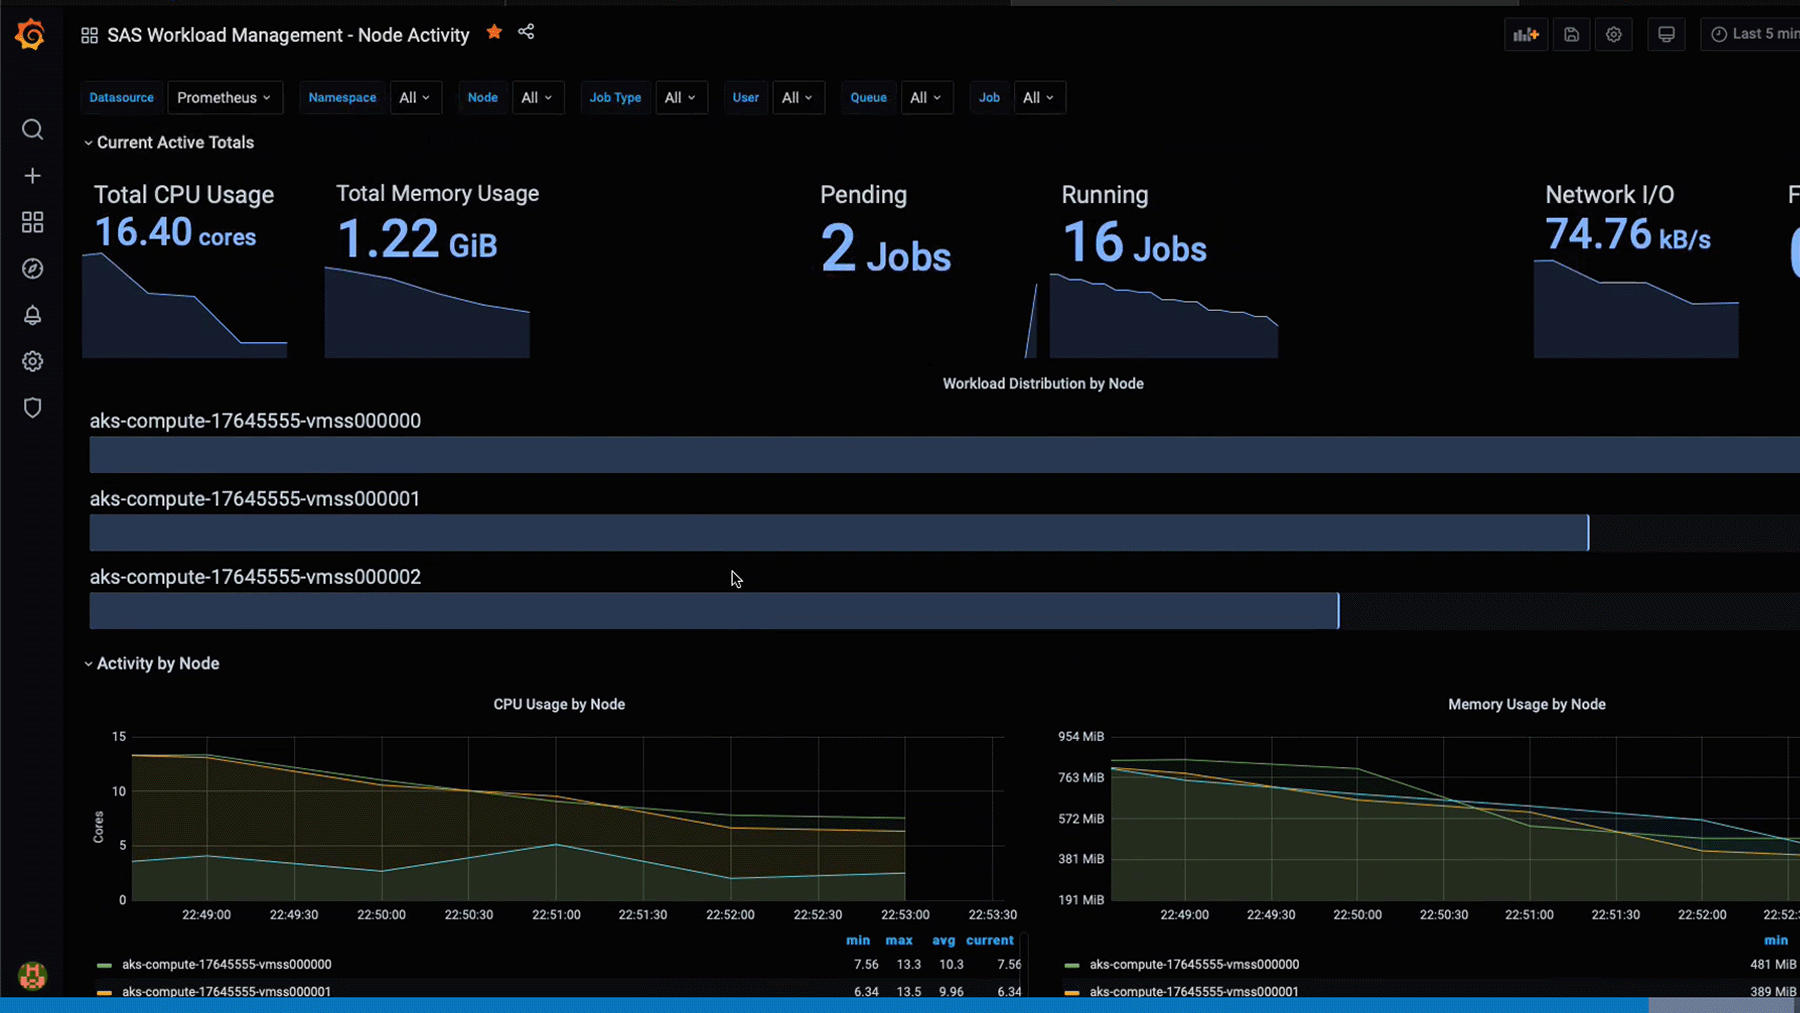Click the 2 Jobs pending value
Image resolution: width=1800 pixels, height=1013 pixels.
[886, 250]
